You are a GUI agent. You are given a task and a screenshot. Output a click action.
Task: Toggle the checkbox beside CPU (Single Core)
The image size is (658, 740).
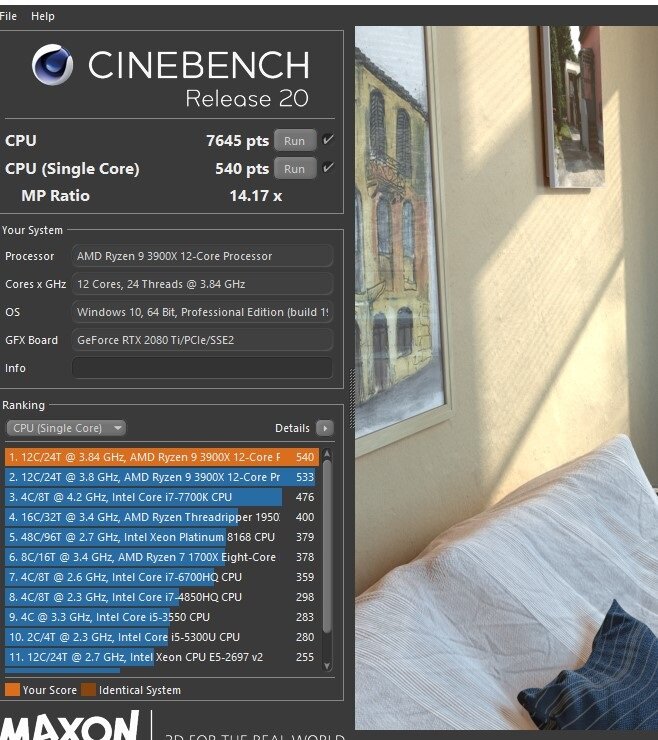point(328,168)
